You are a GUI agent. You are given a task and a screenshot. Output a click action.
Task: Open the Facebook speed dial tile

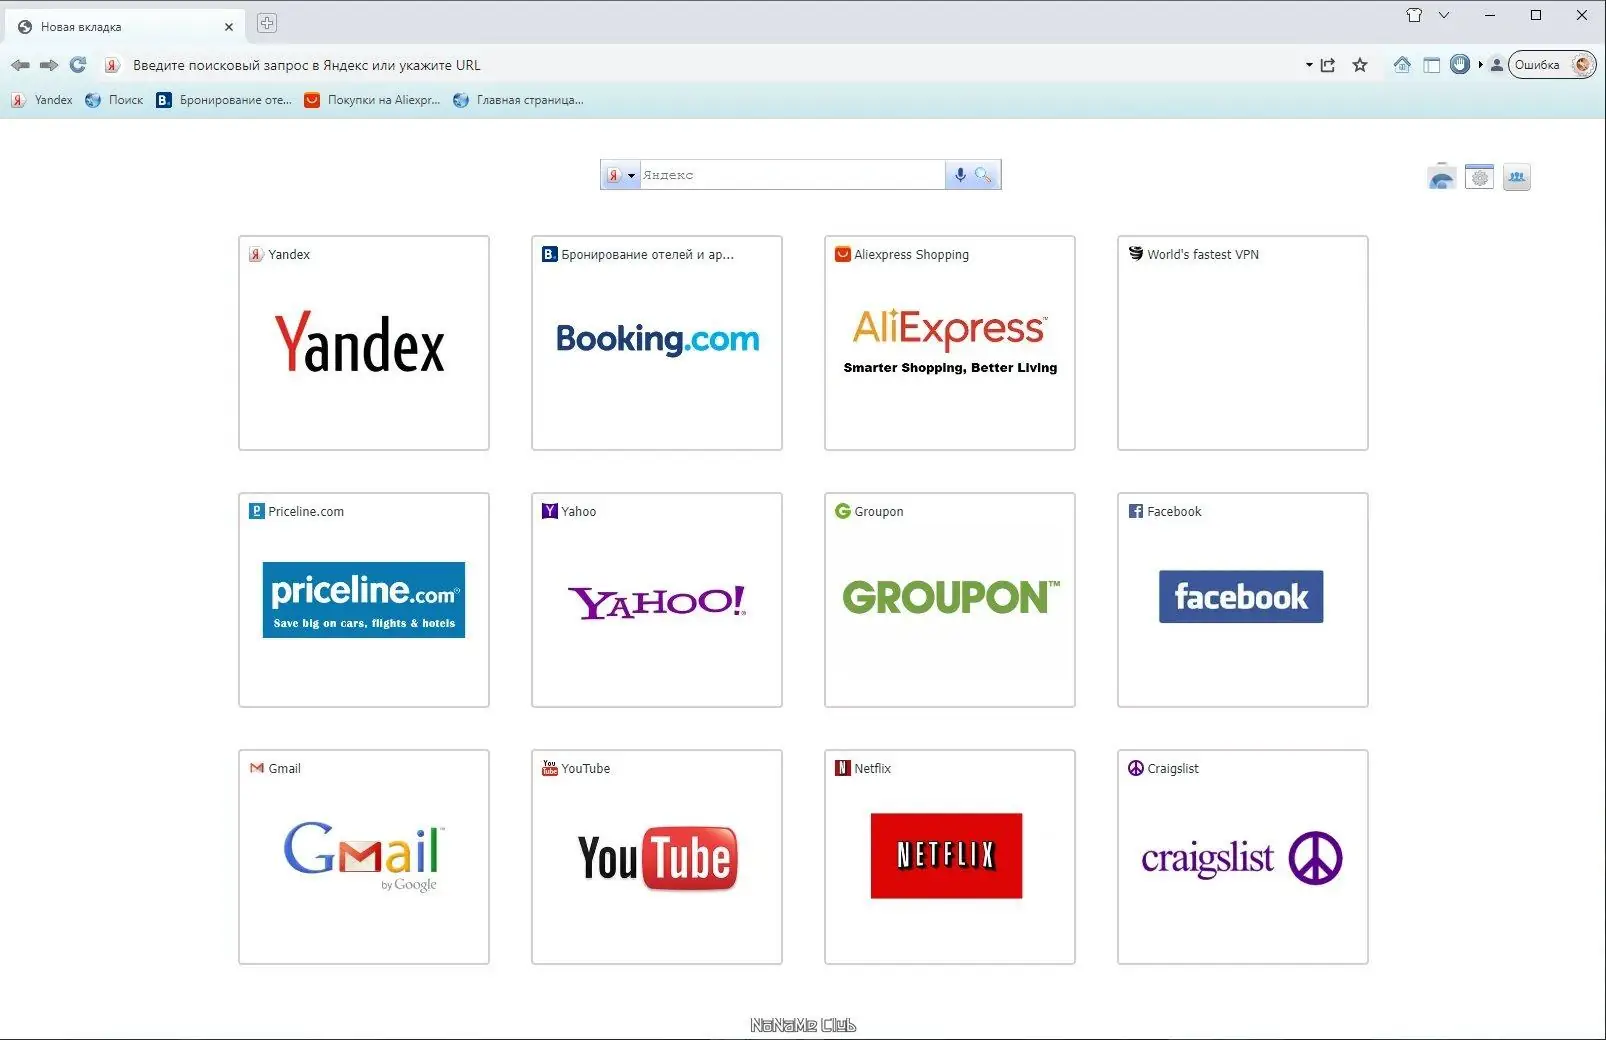[x=1243, y=600]
